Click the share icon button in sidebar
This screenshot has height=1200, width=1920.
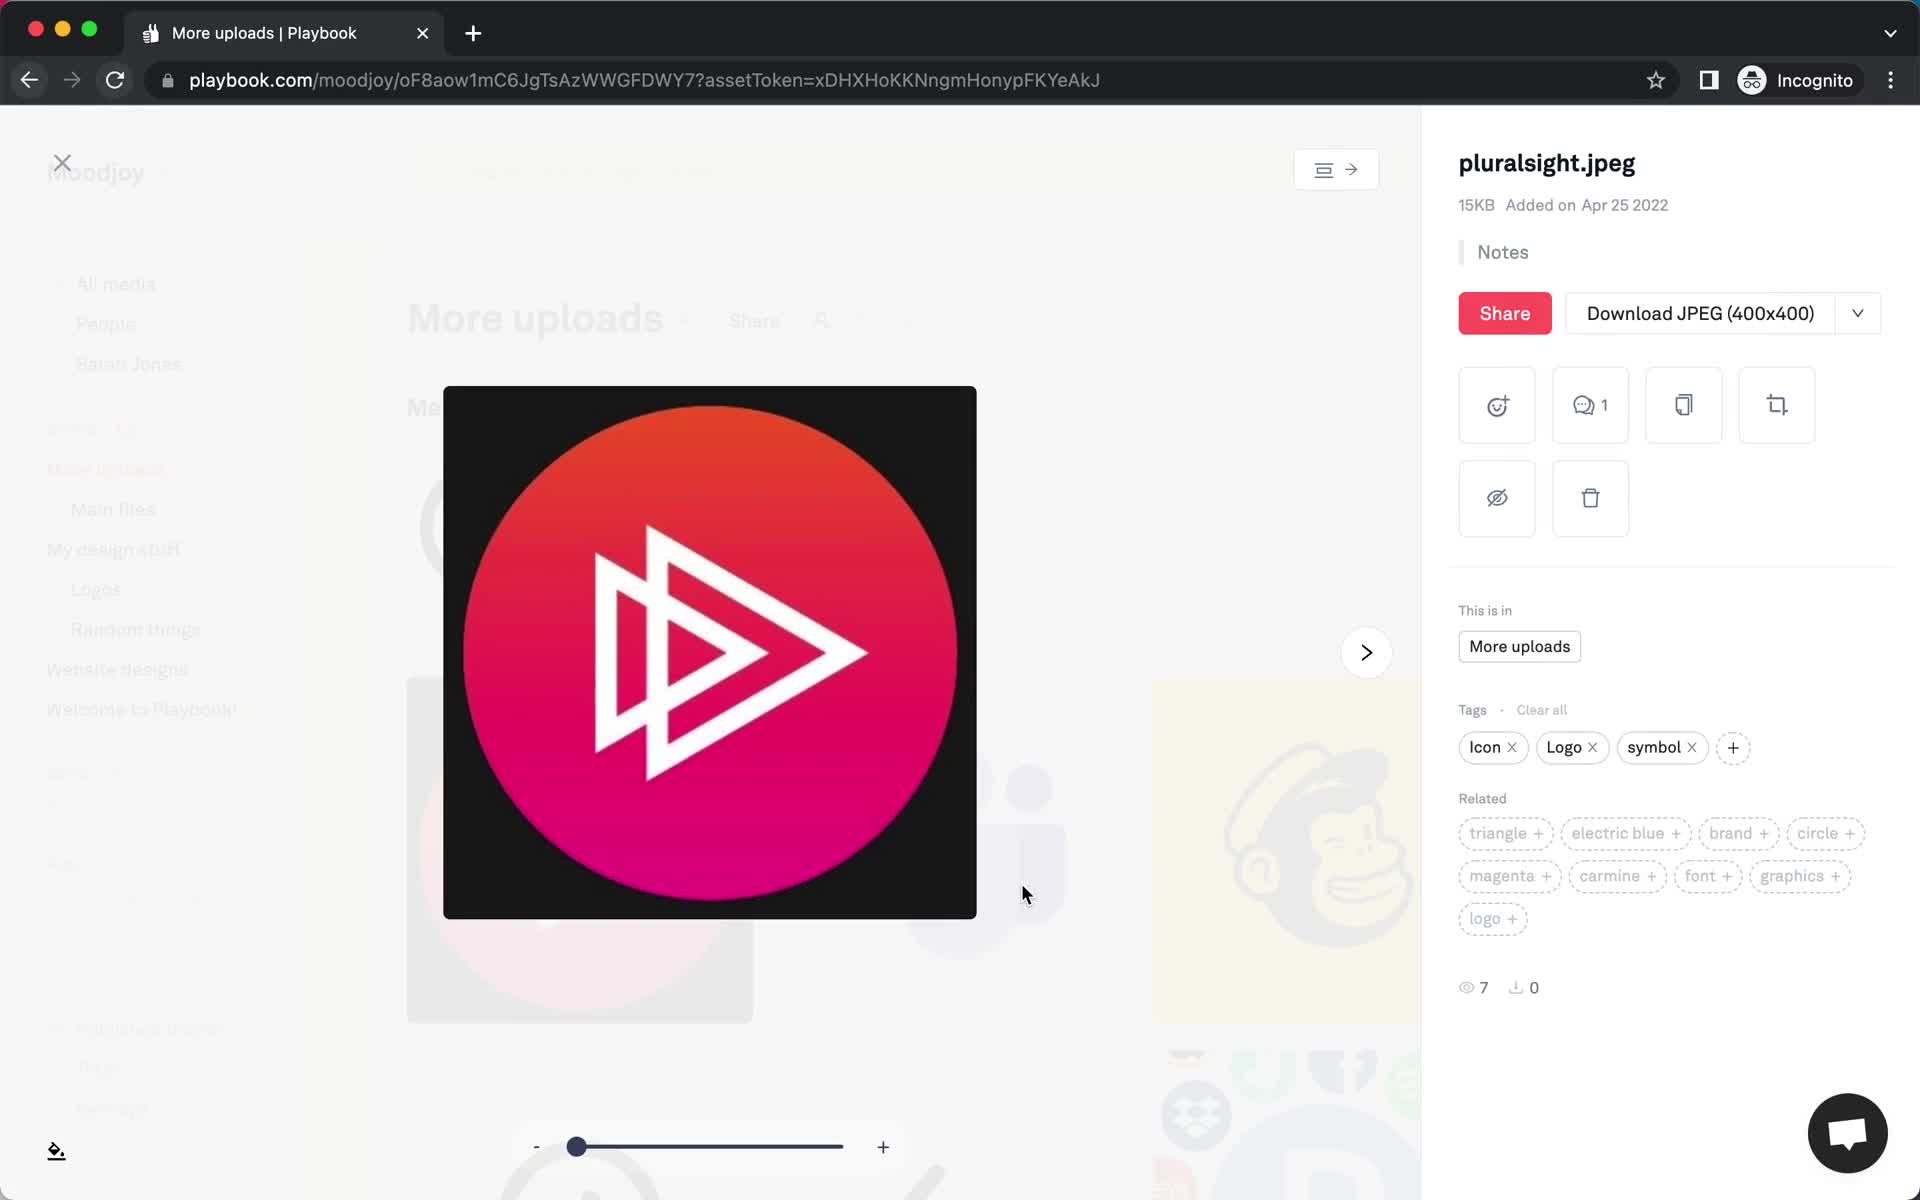point(1504,314)
